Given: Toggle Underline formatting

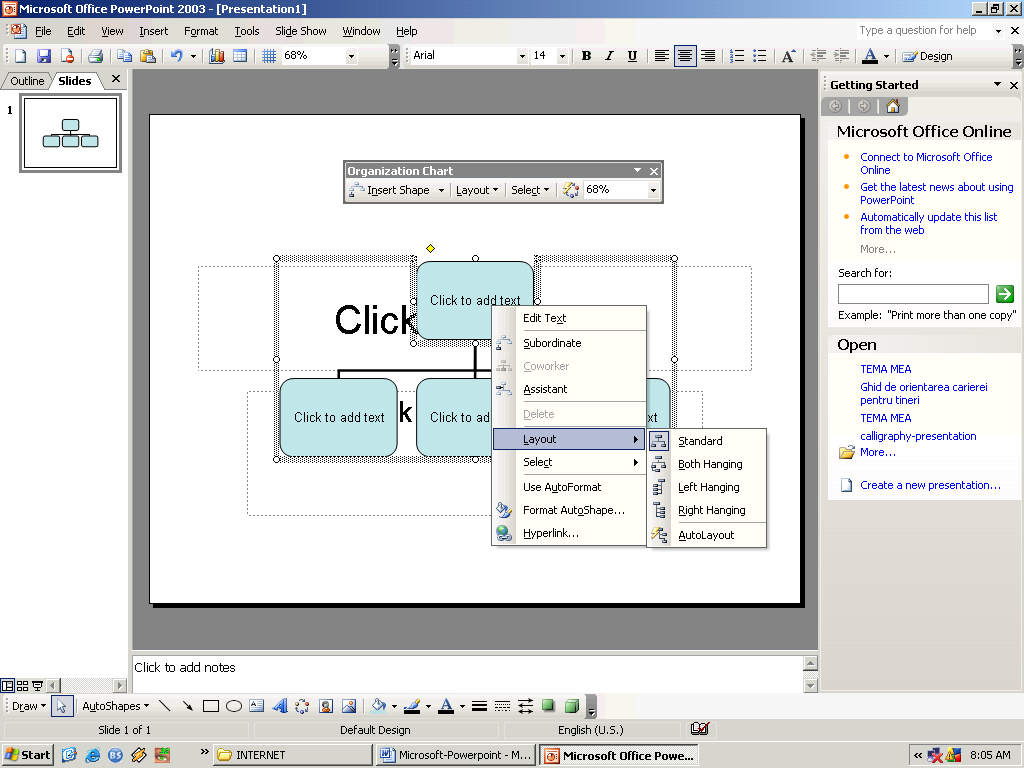Looking at the screenshot, I should coord(632,56).
